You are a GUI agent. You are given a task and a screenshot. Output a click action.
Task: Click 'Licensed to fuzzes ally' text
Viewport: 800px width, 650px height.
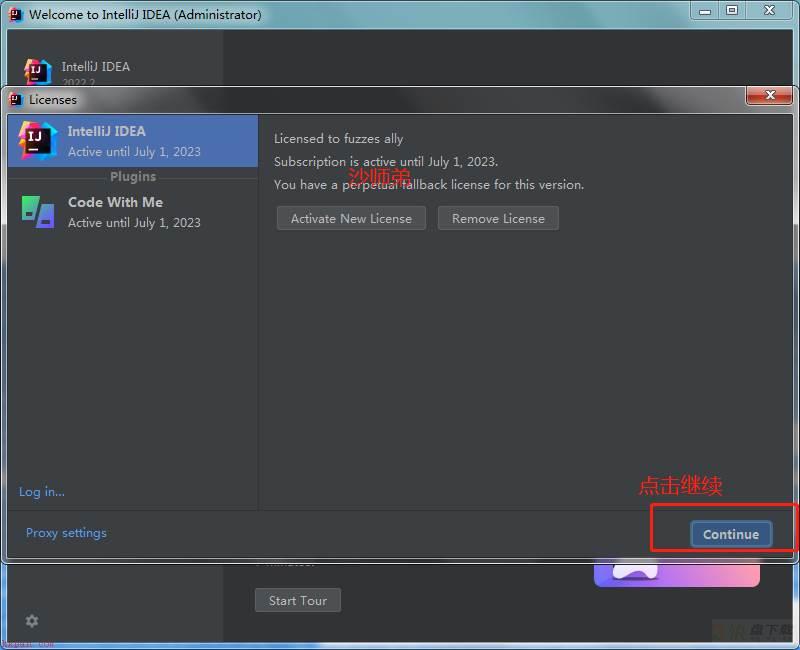tap(338, 139)
